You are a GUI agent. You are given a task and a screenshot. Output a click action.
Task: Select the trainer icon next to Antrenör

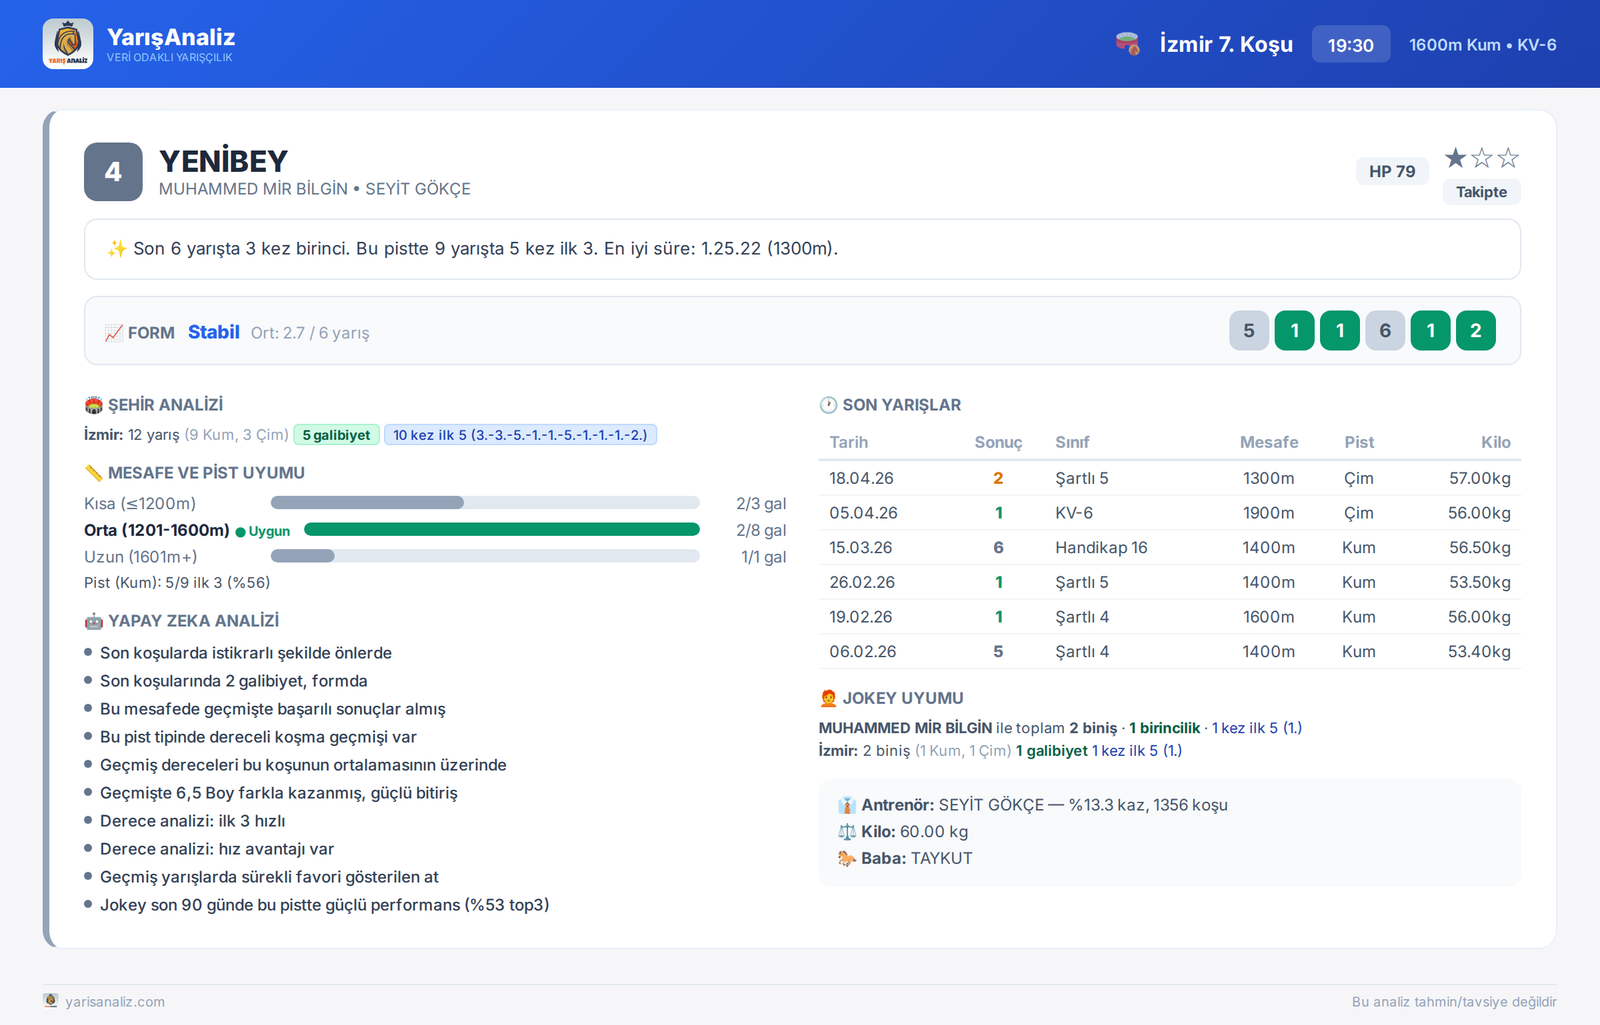coord(847,805)
